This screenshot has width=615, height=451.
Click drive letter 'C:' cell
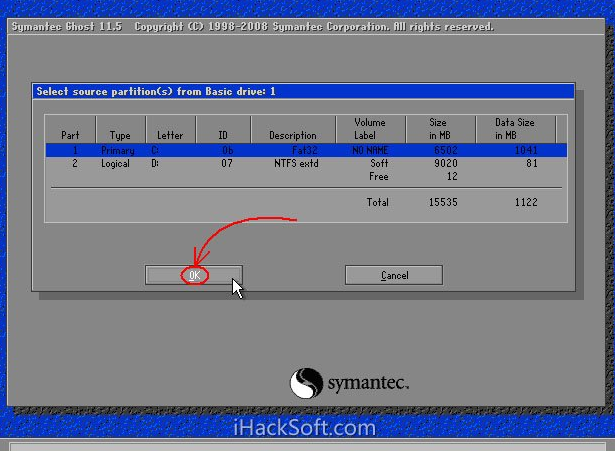coord(155,150)
